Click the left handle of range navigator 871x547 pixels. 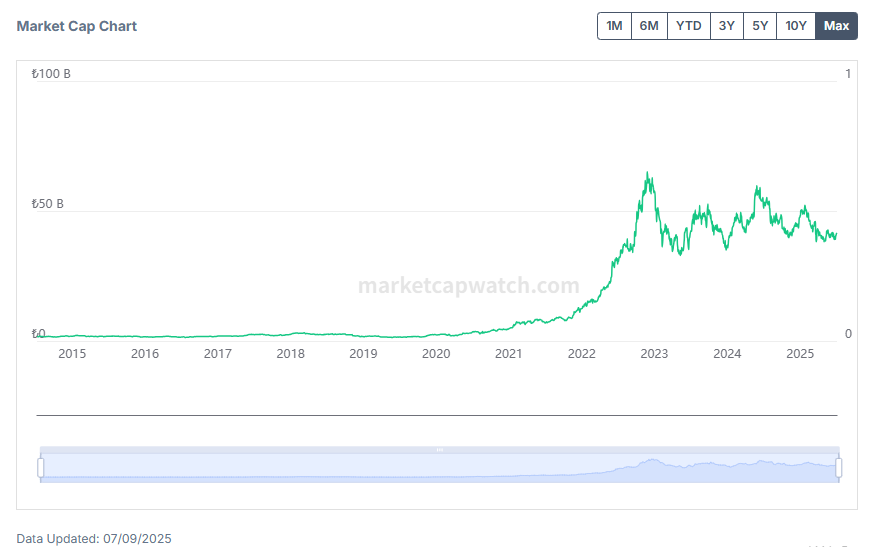pyautogui.click(x=41, y=467)
